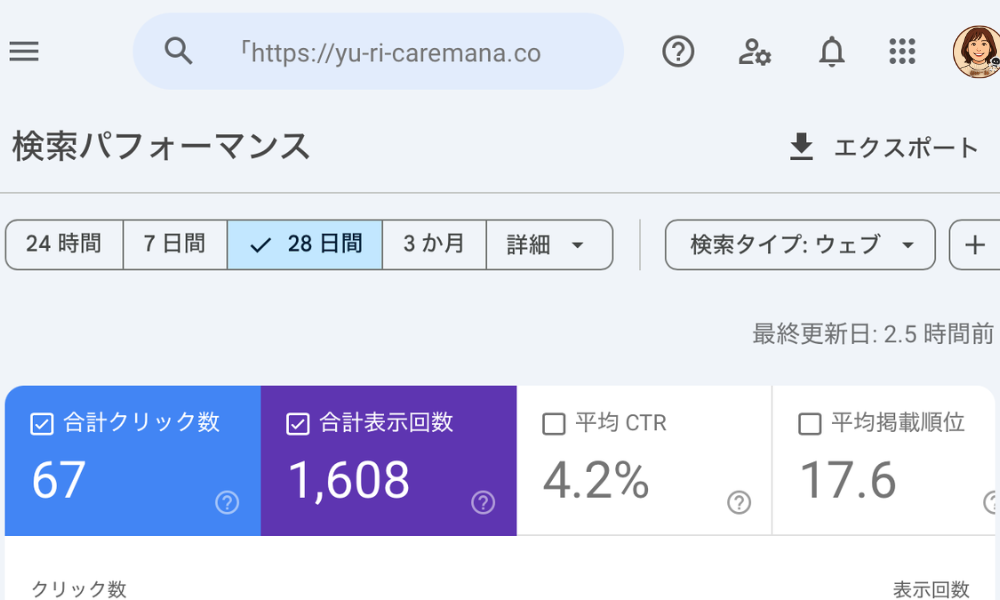Open notifications bell
Screen dimensions: 1000x600
[x=832, y=52]
